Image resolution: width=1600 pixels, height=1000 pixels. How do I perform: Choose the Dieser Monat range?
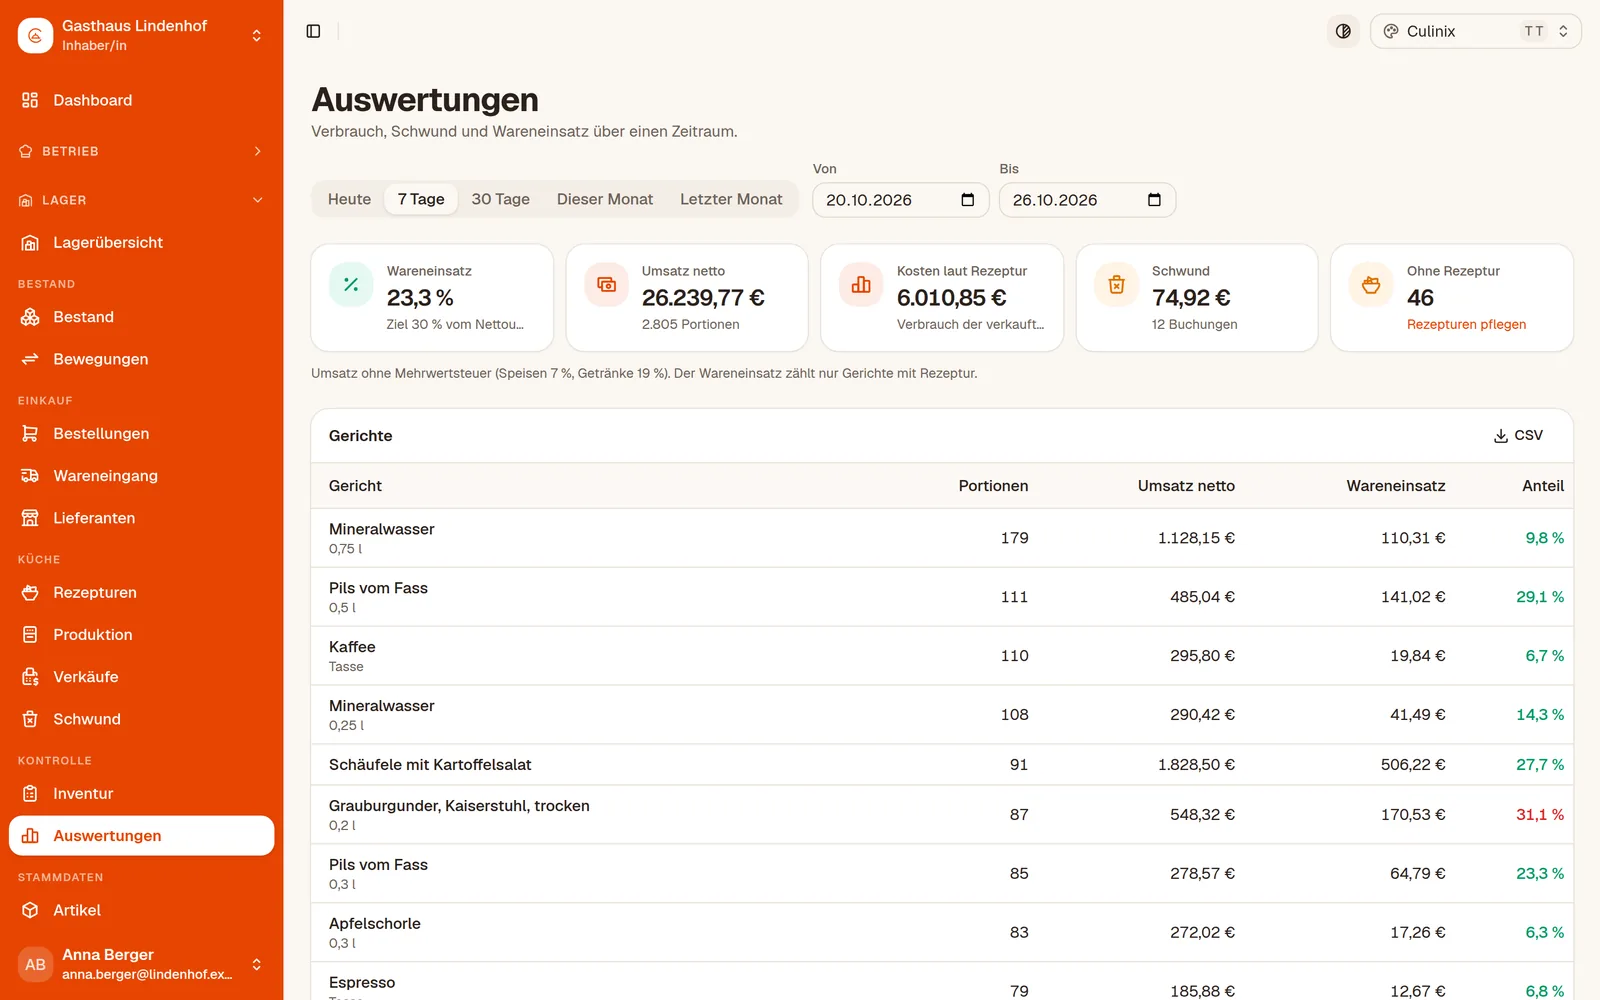tap(605, 199)
